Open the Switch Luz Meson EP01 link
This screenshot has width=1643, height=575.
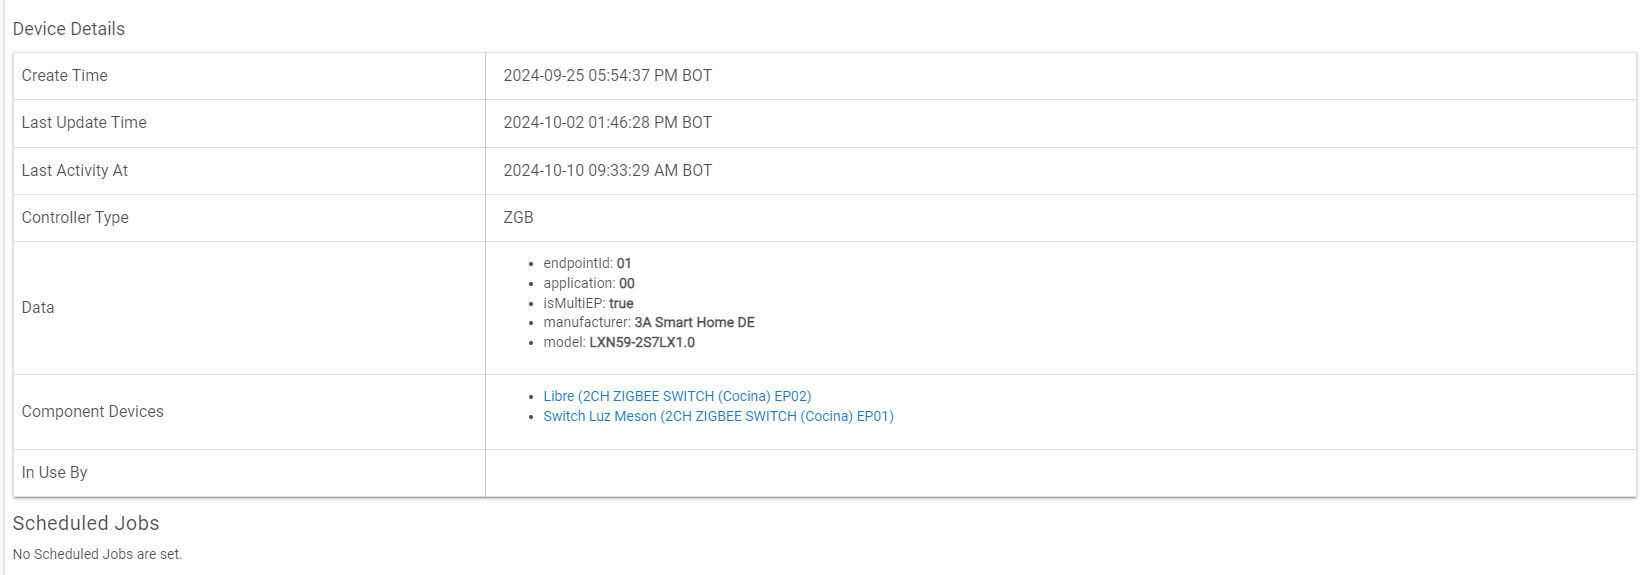tap(718, 416)
